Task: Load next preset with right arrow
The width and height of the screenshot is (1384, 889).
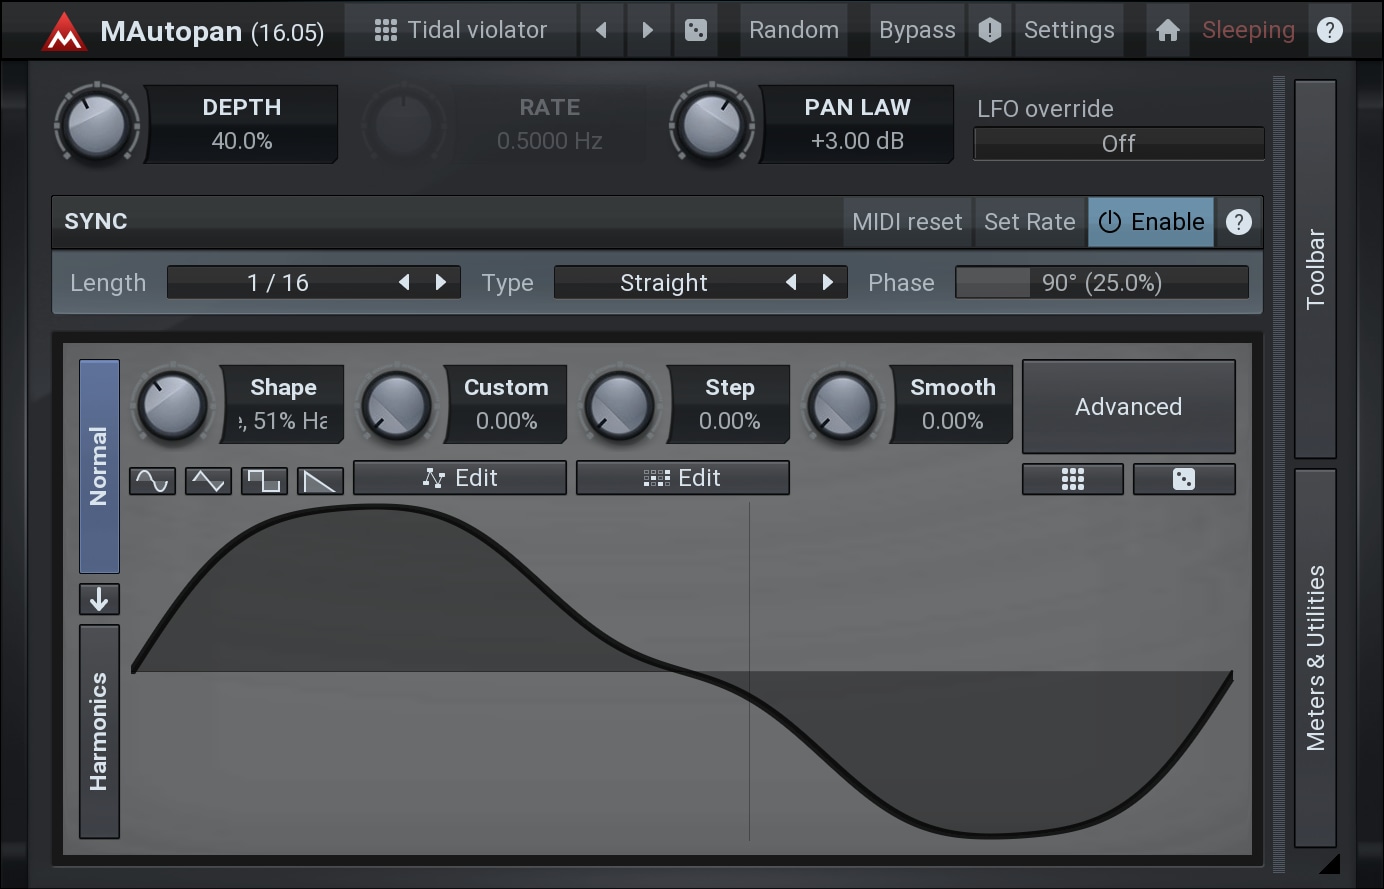Action: point(647,30)
